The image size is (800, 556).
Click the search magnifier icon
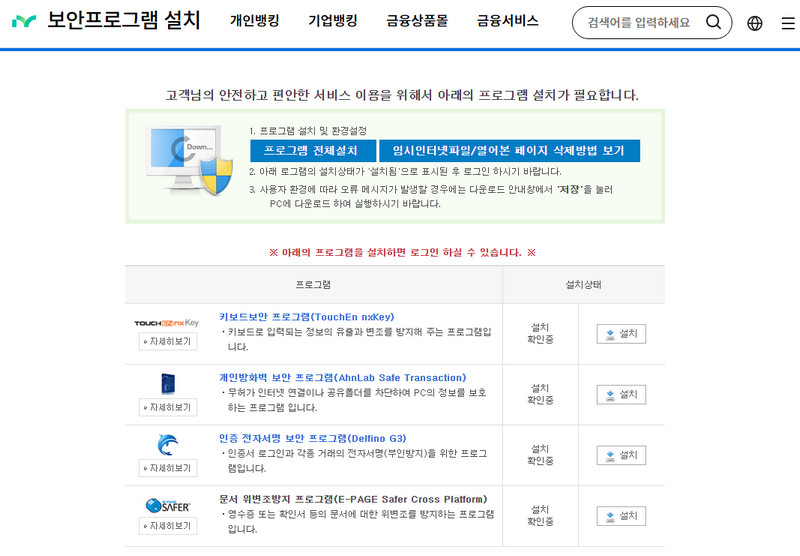[713, 22]
